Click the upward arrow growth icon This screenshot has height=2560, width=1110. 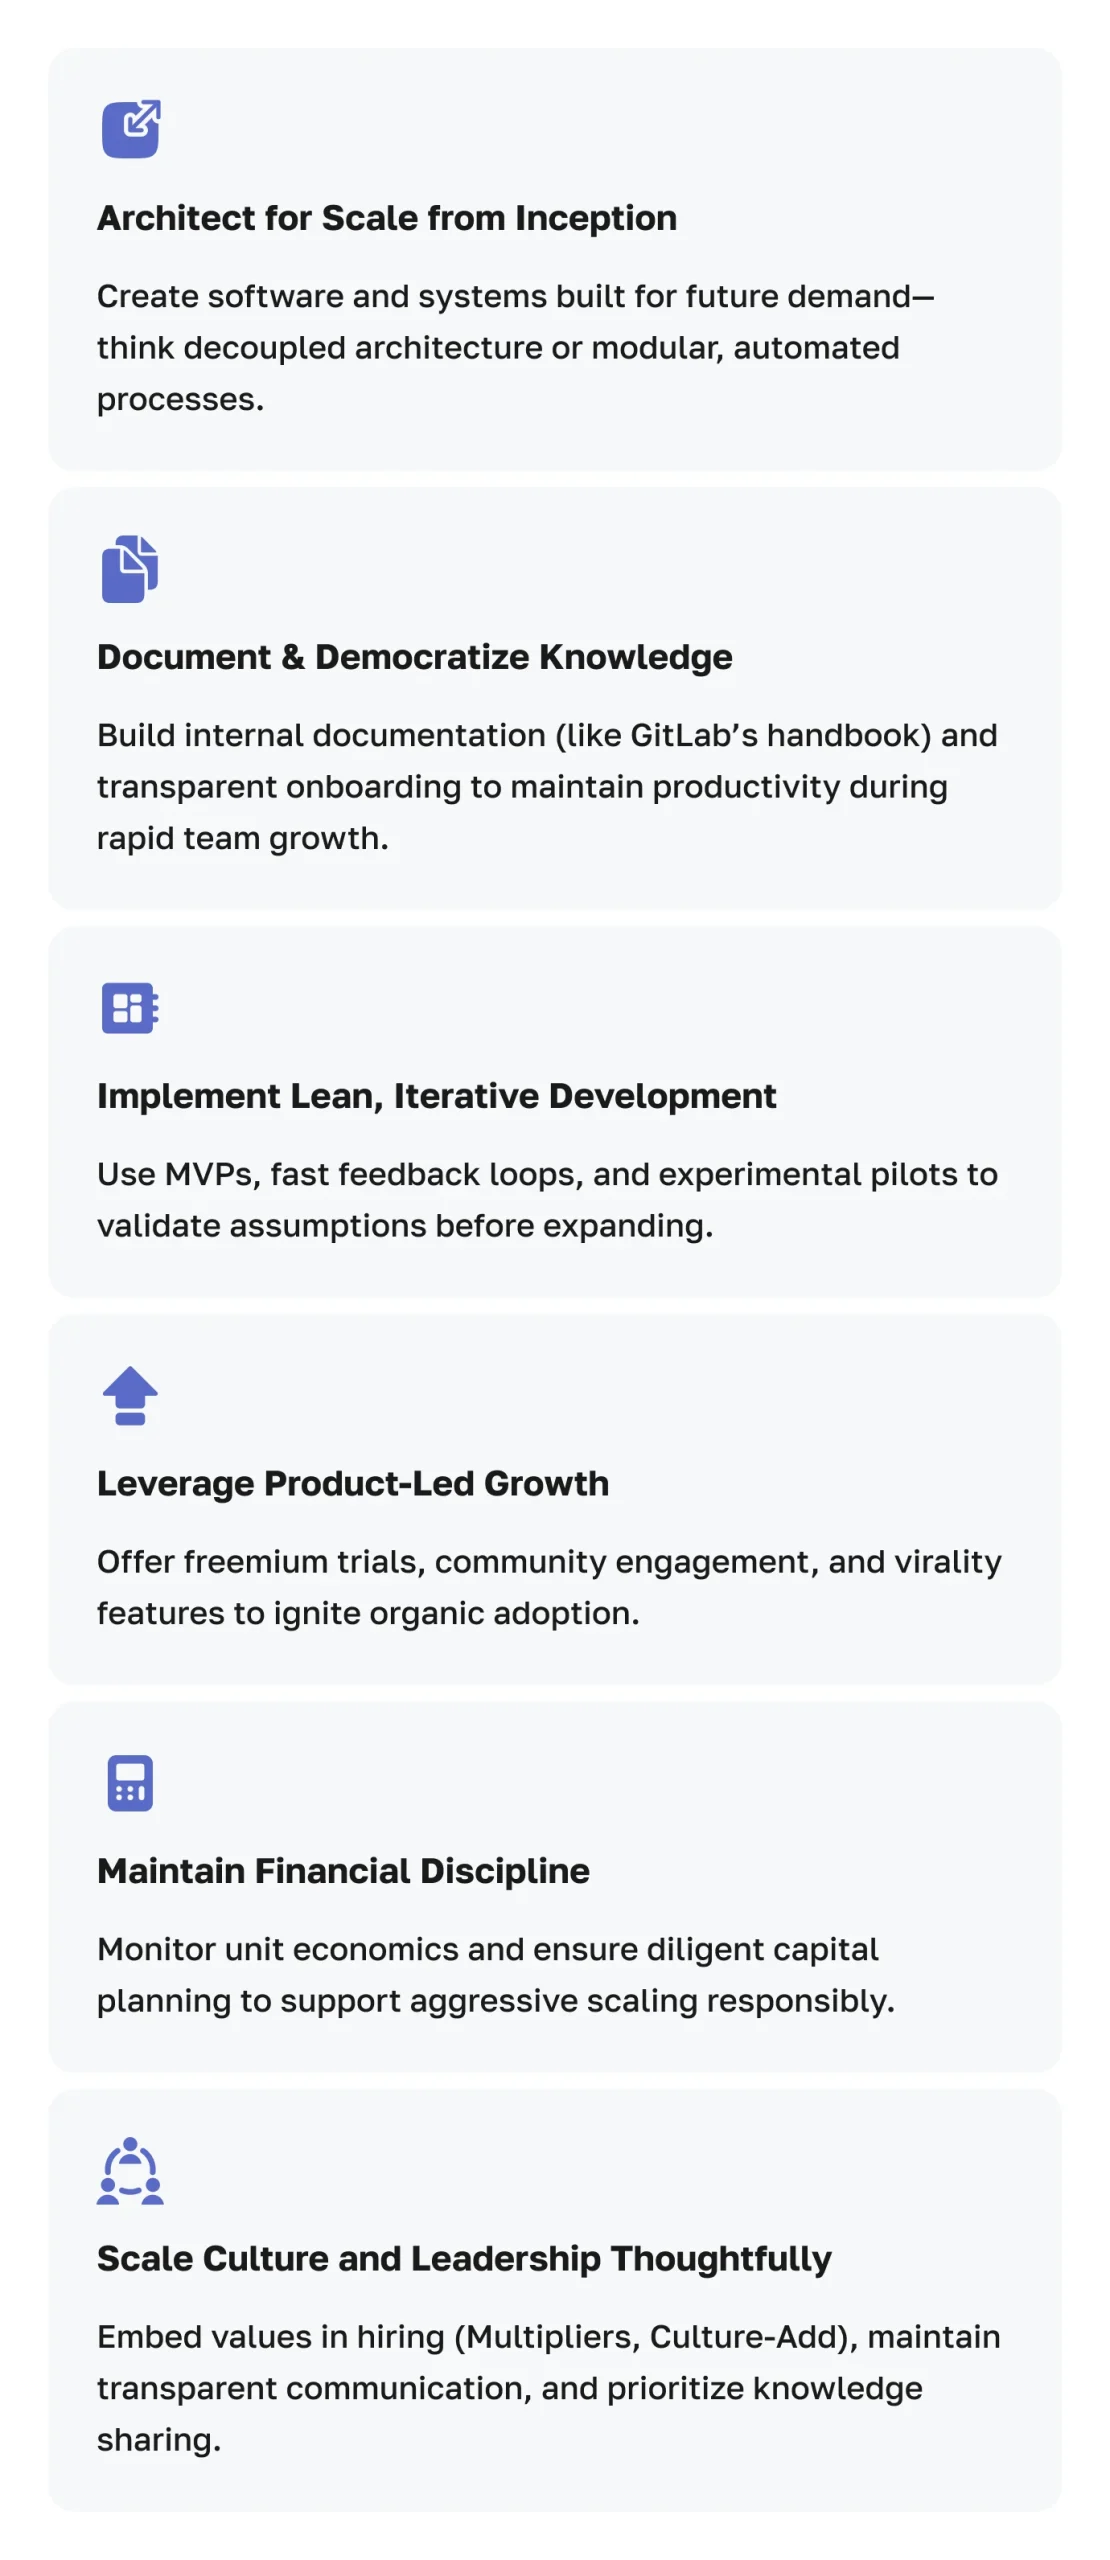click(x=130, y=1395)
